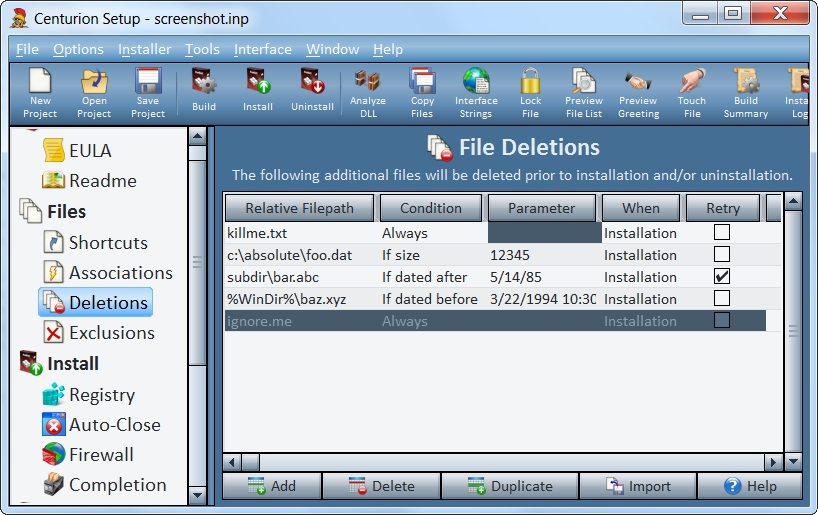The width and height of the screenshot is (818, 515).
Task: Show the Preview Greeting handshake tool
Action: click(x=639, y=93)
